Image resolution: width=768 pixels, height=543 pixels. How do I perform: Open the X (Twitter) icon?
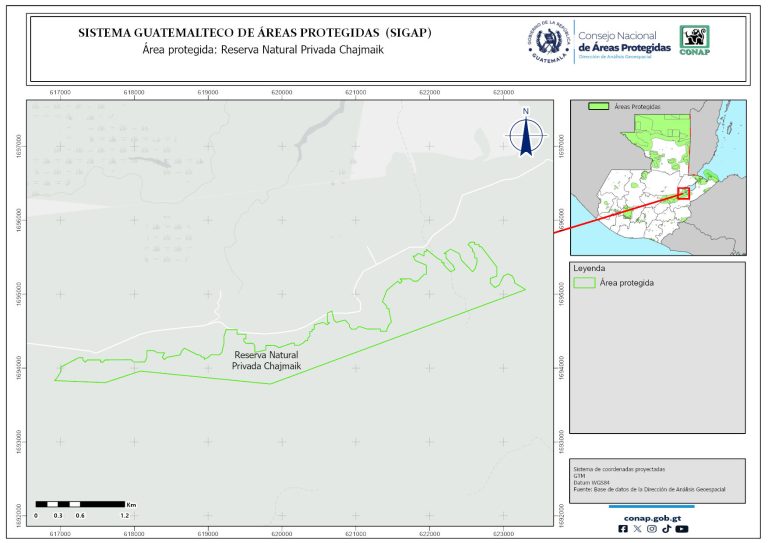637,529
